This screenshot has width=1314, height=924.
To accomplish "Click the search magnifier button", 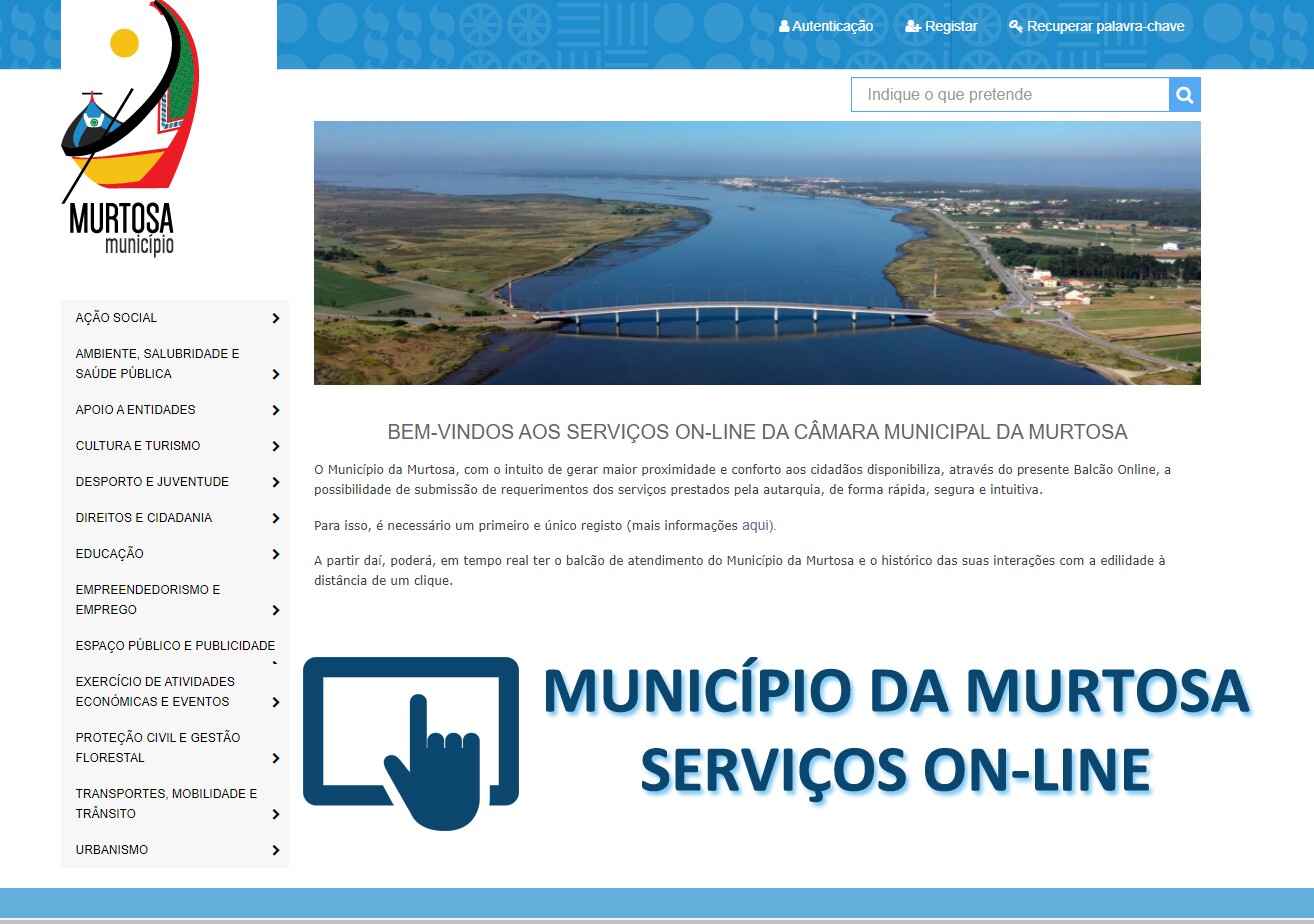I will point(1184,95).
